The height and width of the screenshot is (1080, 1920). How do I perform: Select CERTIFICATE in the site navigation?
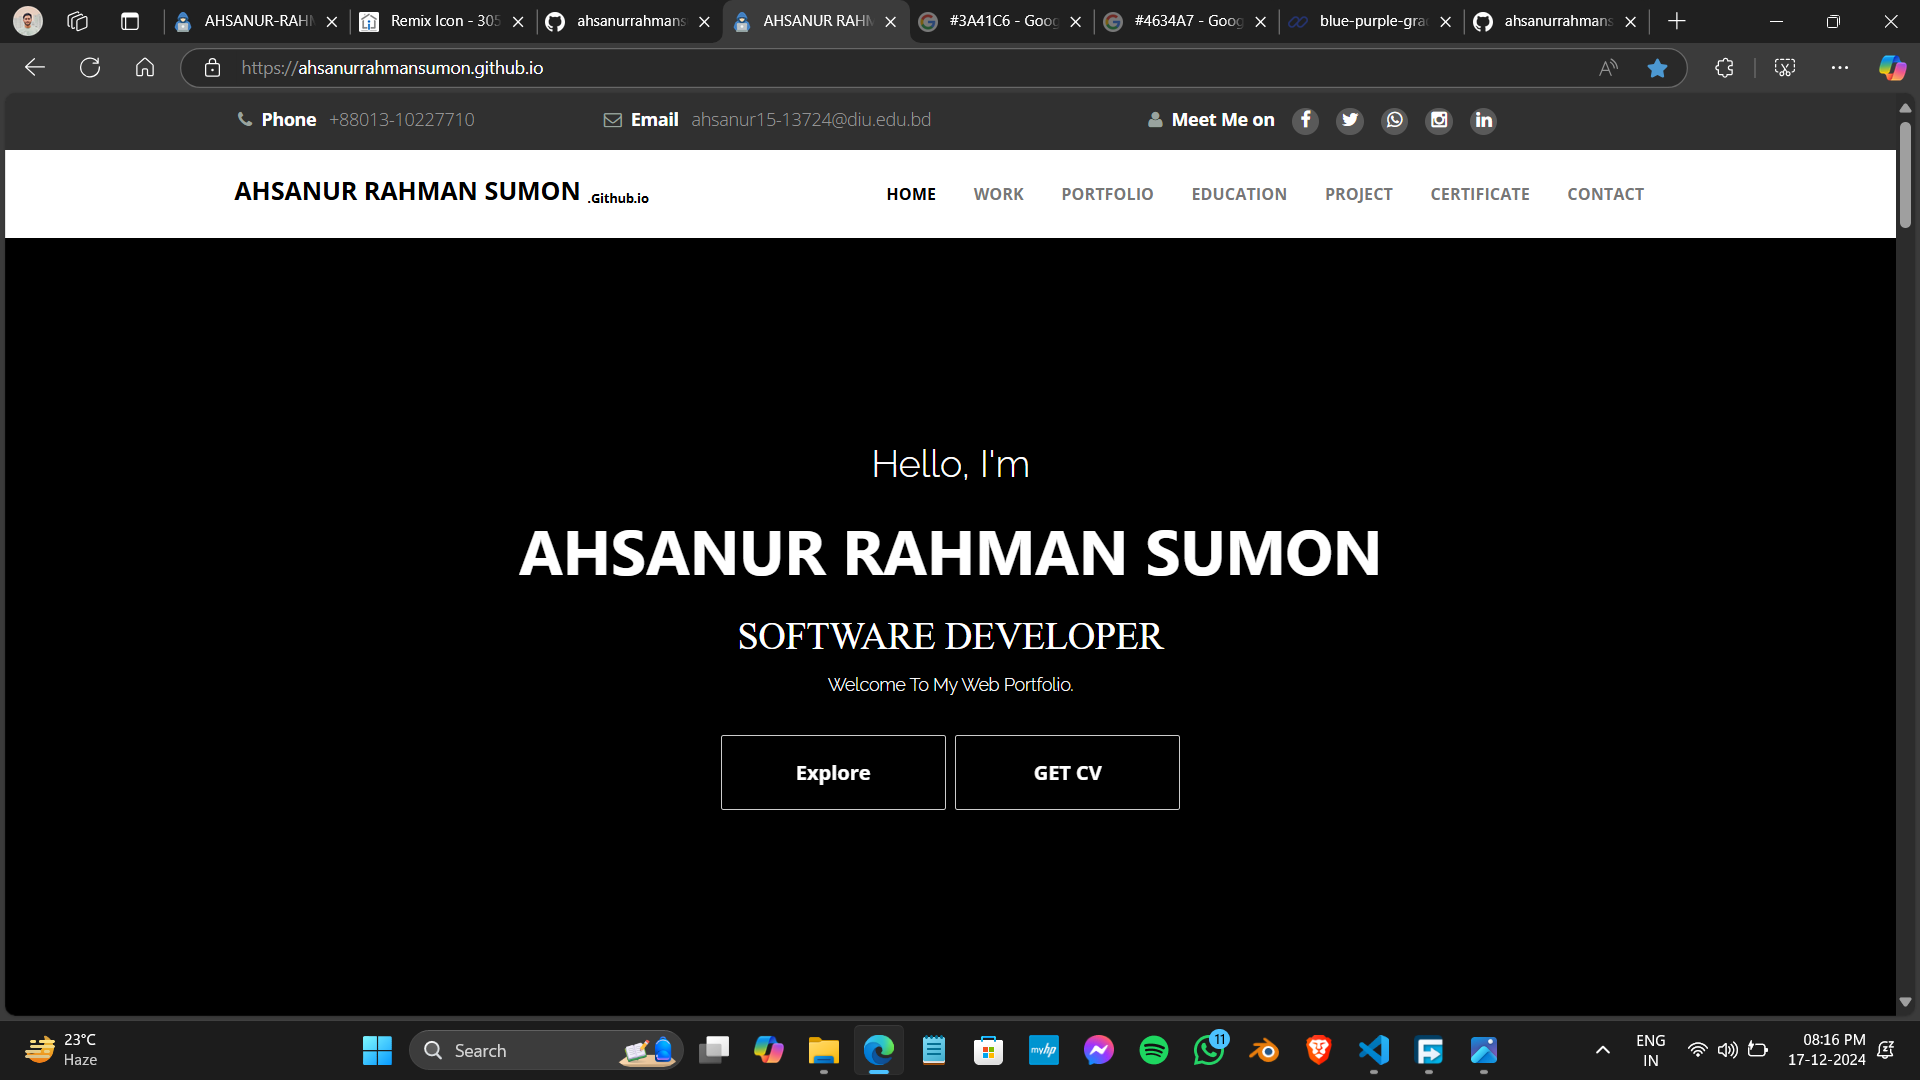coord(1480,194)
